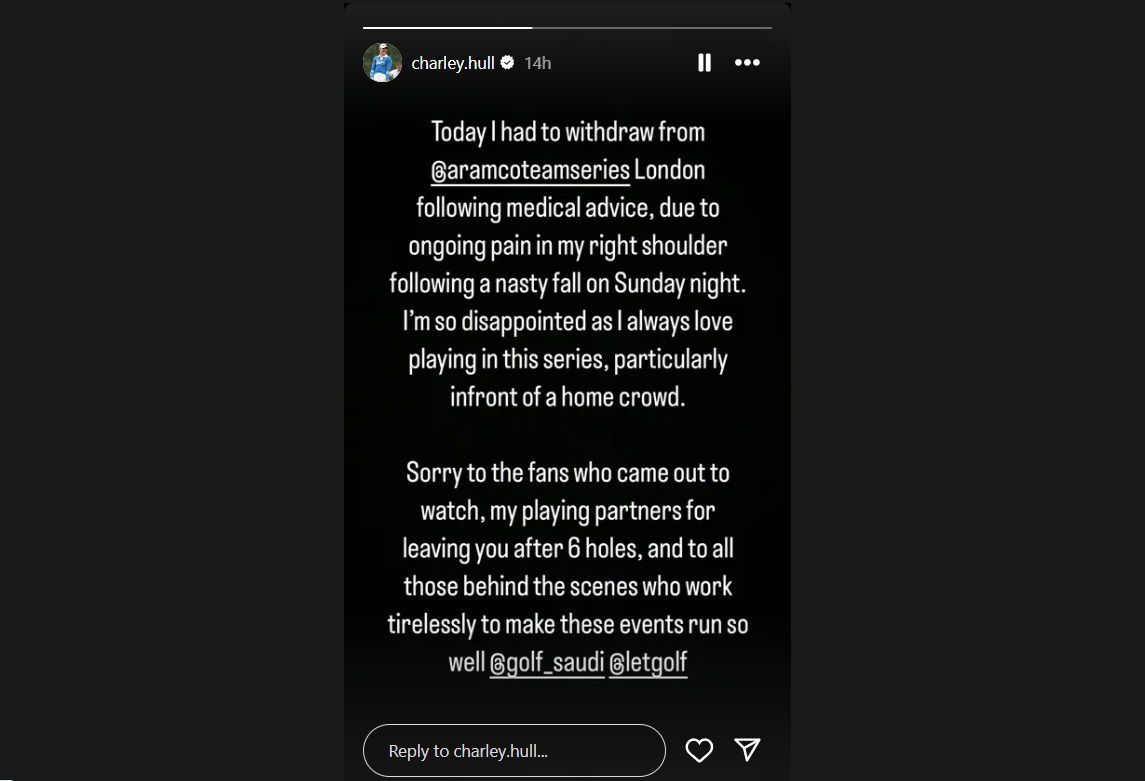Click the filled segment of story progress bar
The height and width of the screenshot is (781, 1145).
click(447, 27)
